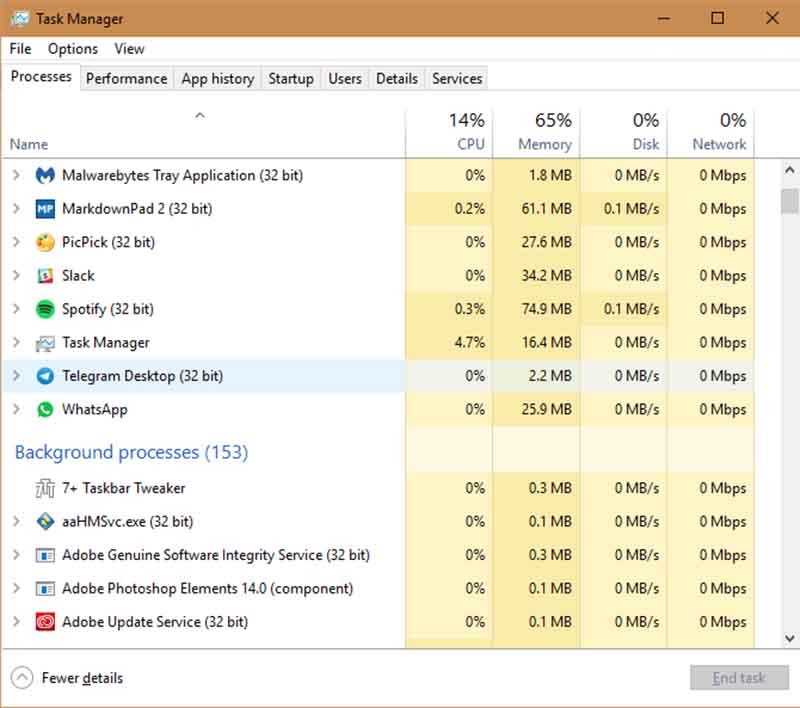The height and width of the screenshot is (708, 800).
Task: Open the Startup tab
Action: point(290,78)
